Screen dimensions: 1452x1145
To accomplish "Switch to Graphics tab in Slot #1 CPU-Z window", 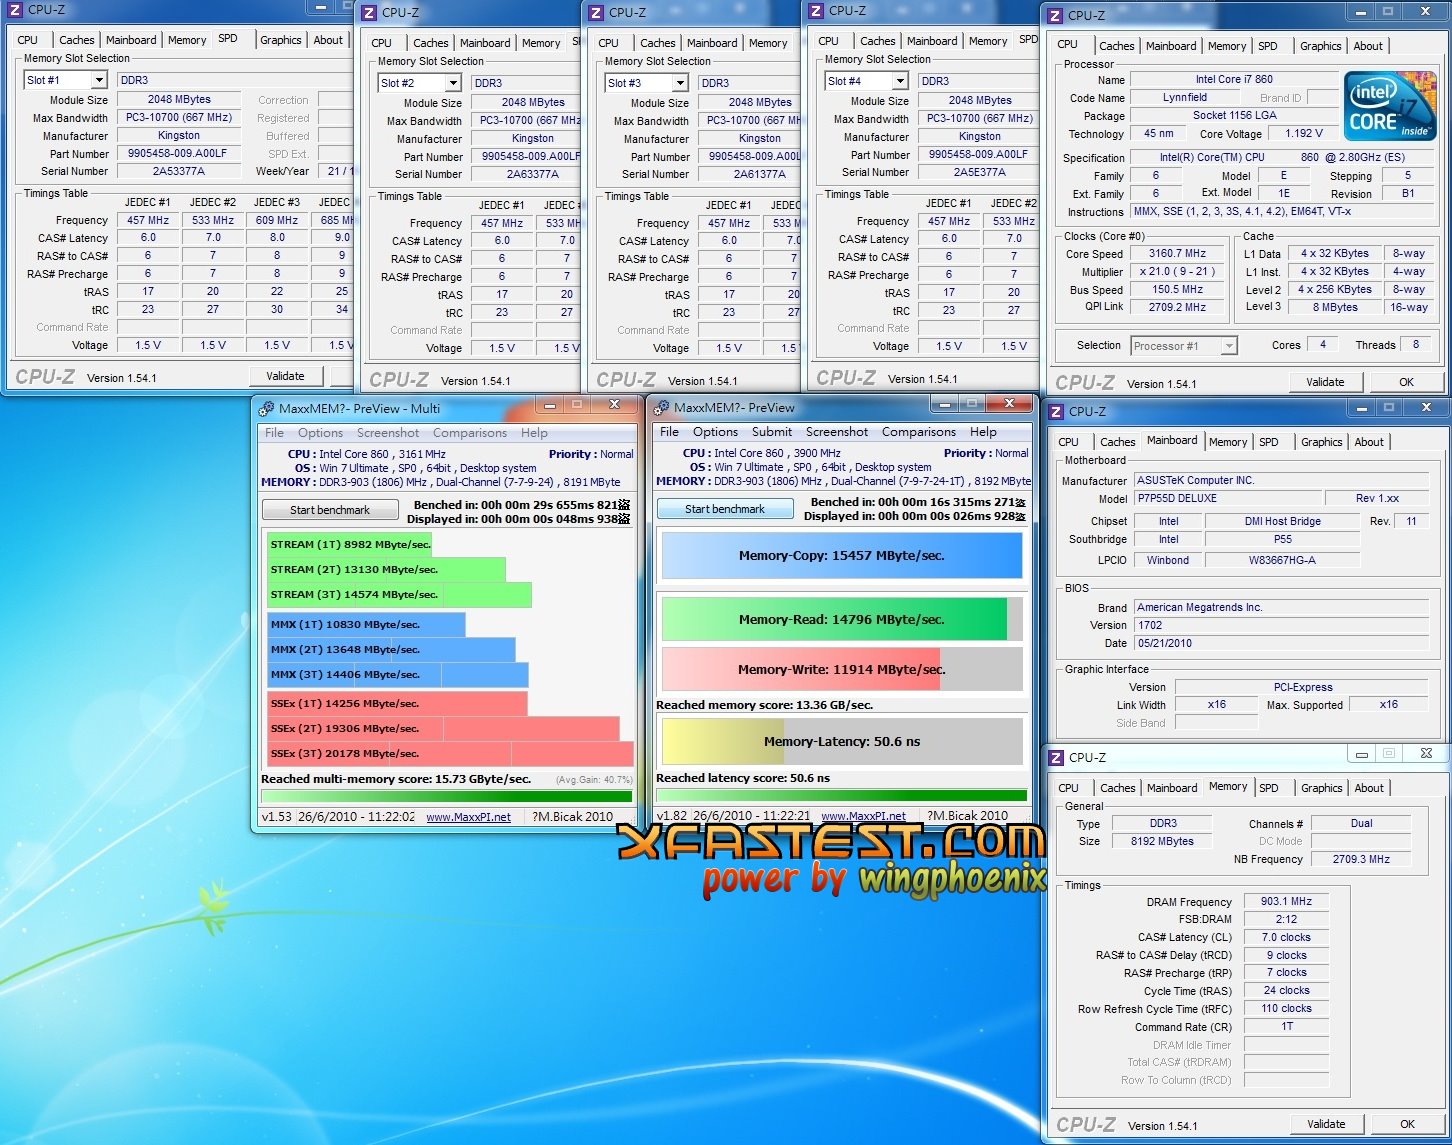I will point(280,40).
